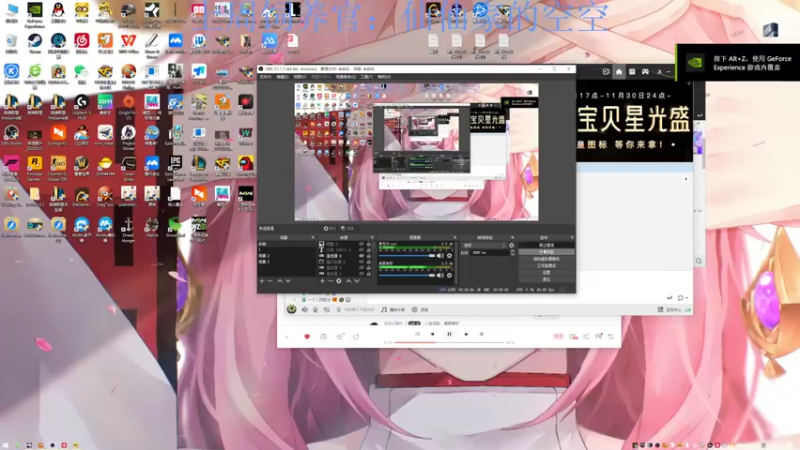Click the shuffle mode icon in music player
Viewport: 800px width, 450px height.
tap(417, 334)
